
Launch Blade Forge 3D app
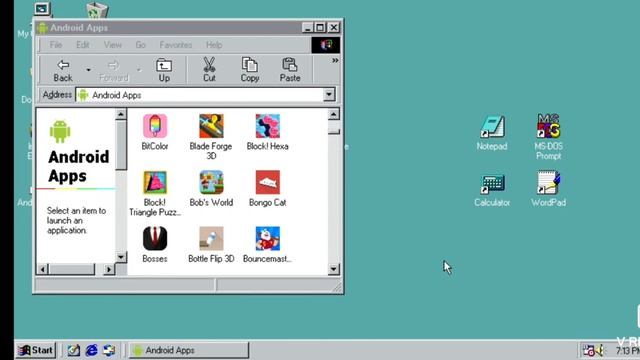pyautogui.click(x=211, y=126)
